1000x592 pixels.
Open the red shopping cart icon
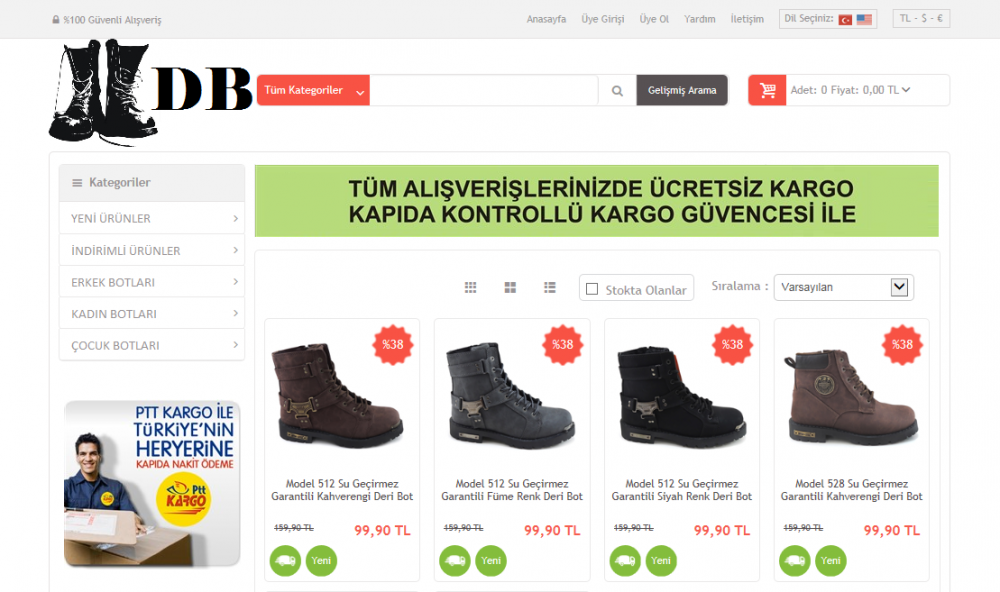click(767, 91)
